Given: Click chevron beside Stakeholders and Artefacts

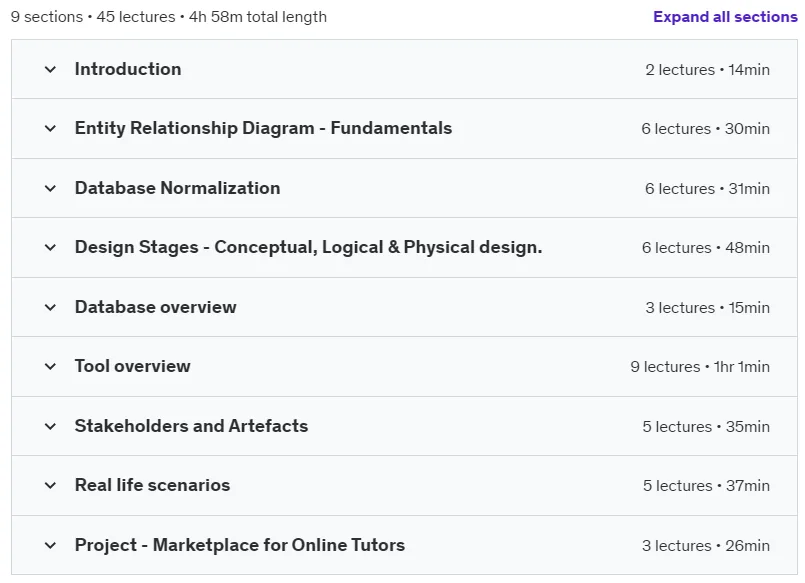Looking at the screenshot, I should (50, 426).
